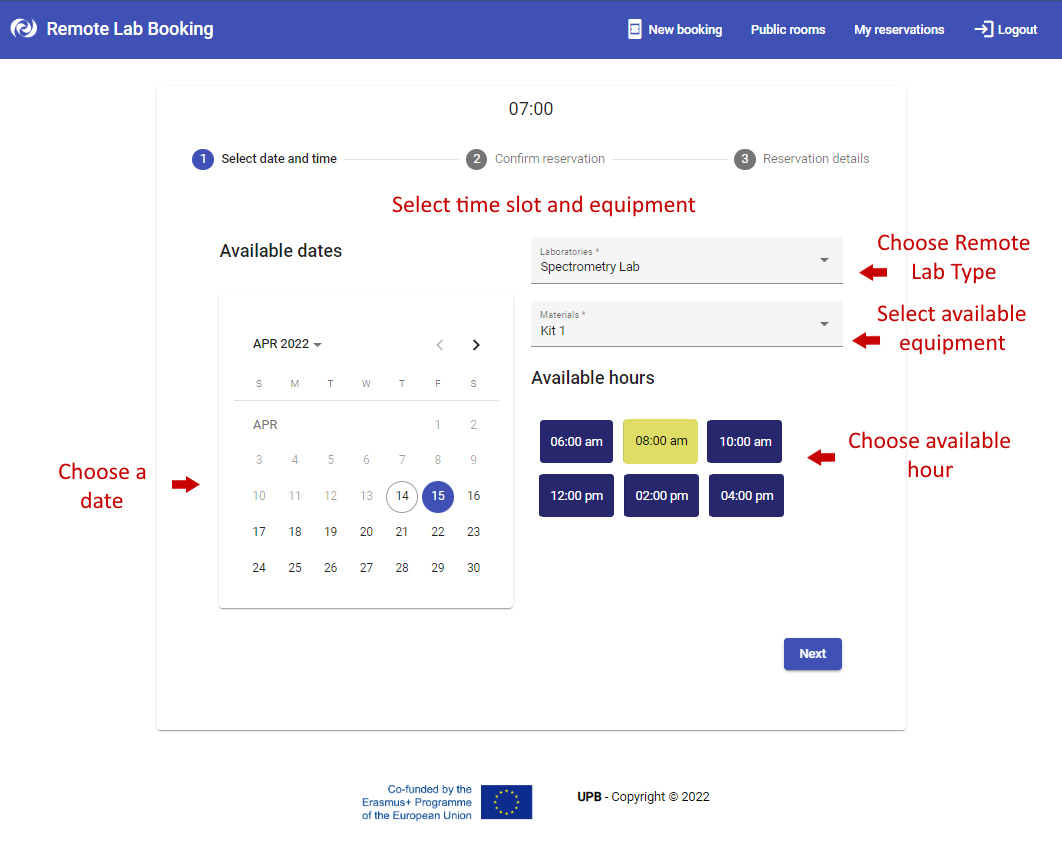Viewport: 1062px width, 852px height.
Task: Select April 15 on the calendar
Action: pyautogui.click(x=438, y=496)
